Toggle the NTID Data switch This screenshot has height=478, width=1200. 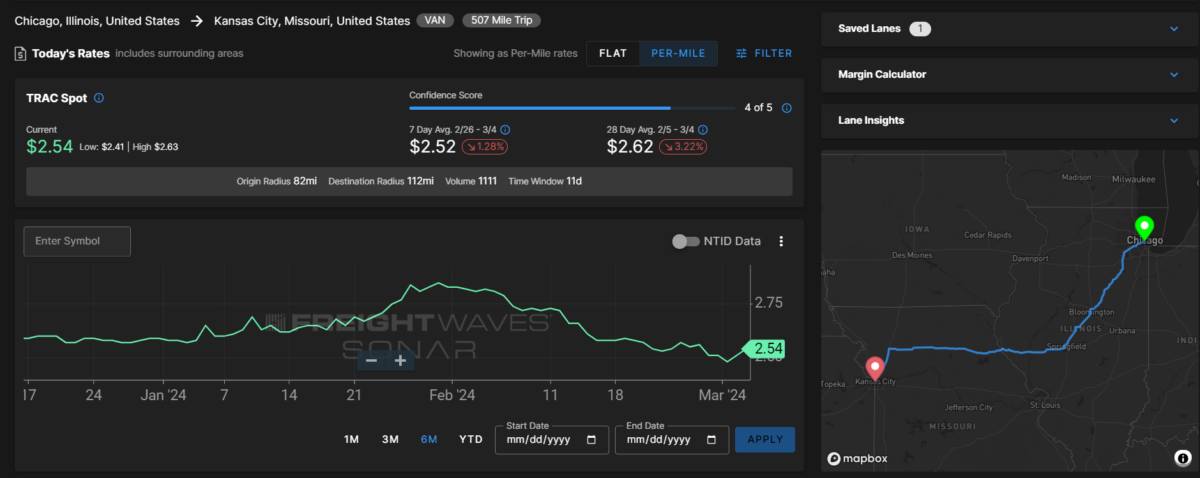[x=685, y=241]
